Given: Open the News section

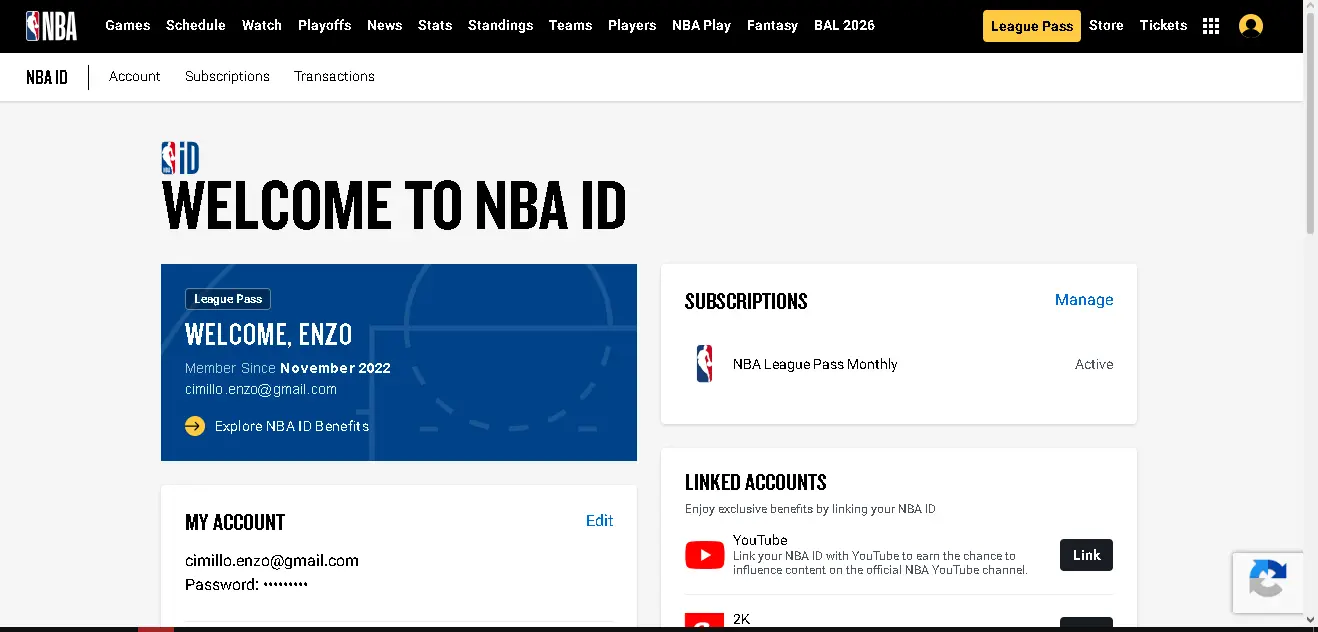Looking at the screenshot, I should point(384,25).
